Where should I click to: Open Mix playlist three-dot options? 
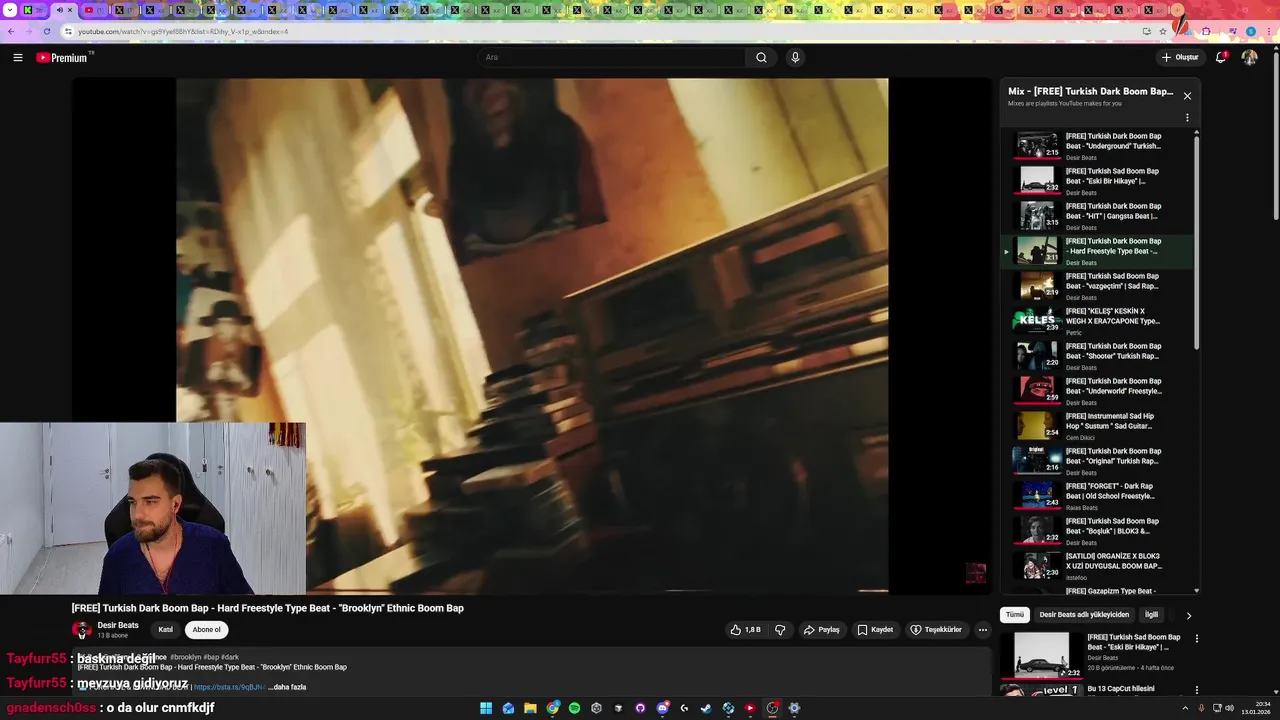pos(1187,117)
